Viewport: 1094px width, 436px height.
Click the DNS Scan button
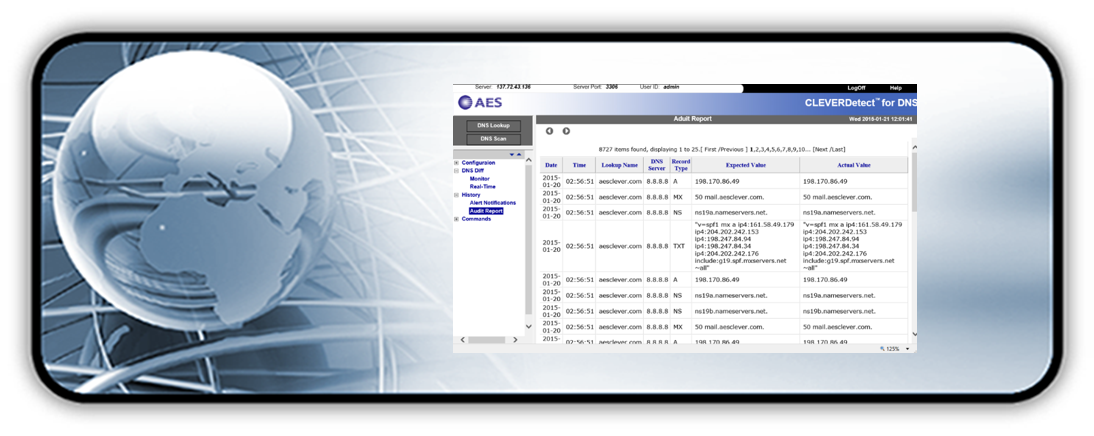(x=493, y=139)
